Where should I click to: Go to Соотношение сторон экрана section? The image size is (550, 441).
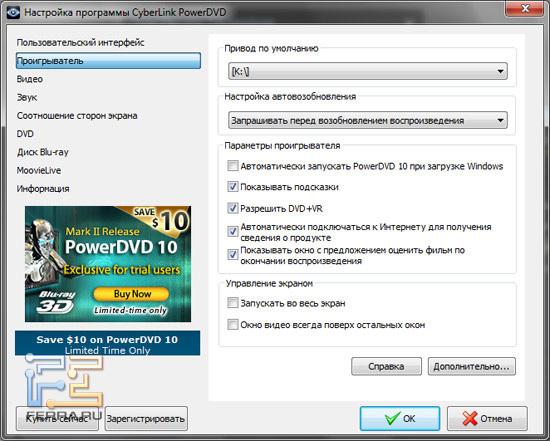77,115
